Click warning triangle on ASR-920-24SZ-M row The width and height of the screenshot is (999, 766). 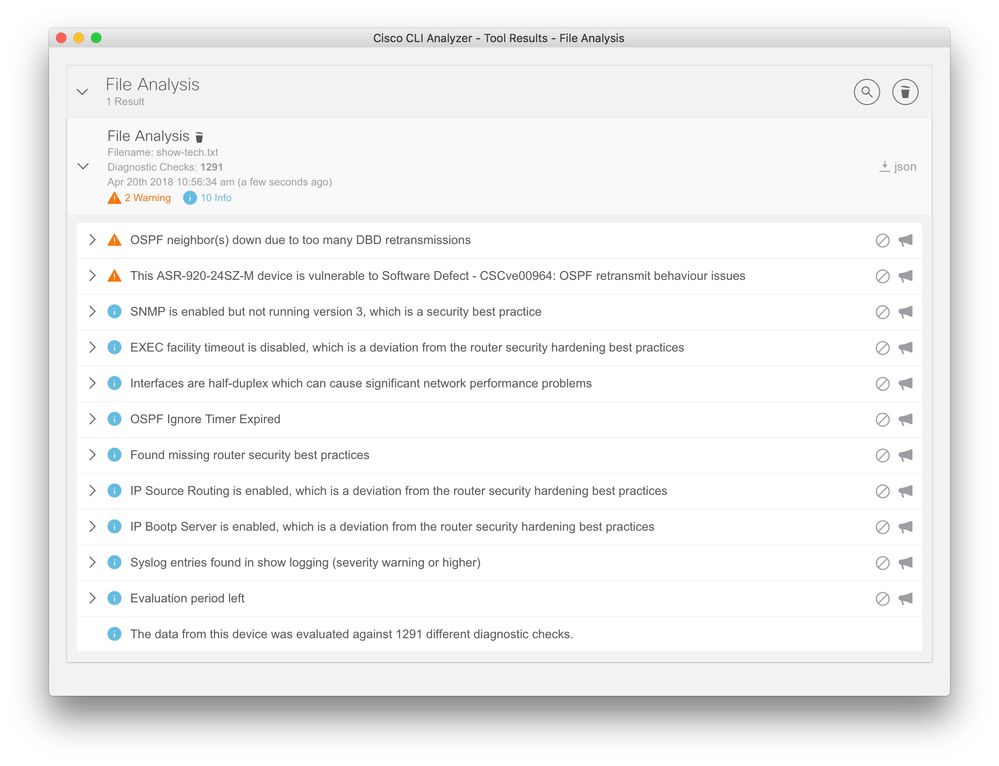point(114,275)
